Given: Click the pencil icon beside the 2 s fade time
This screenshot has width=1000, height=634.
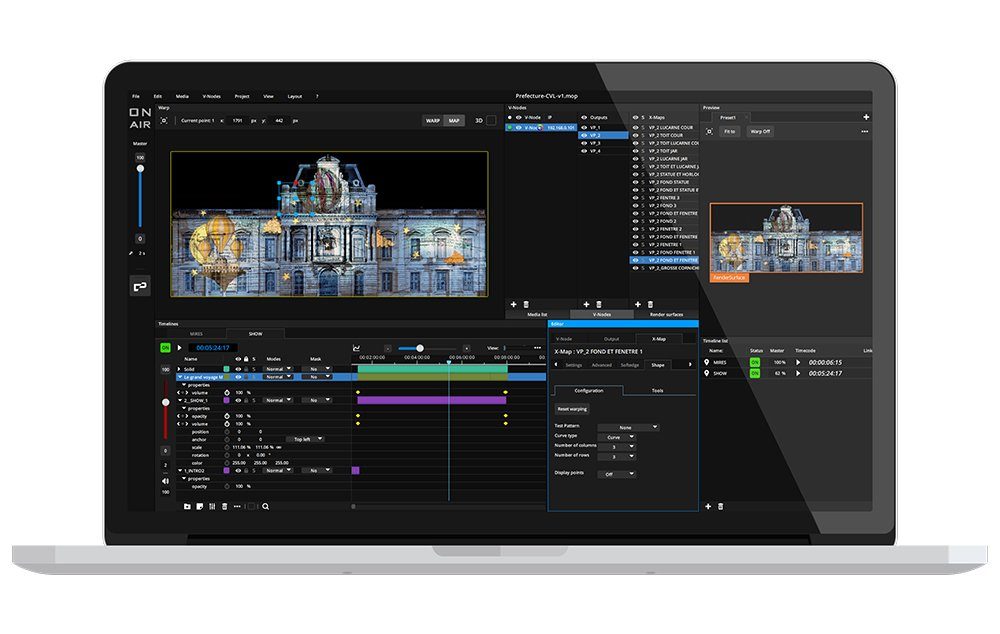Looking at the screenshot, I should click(131, 253).
